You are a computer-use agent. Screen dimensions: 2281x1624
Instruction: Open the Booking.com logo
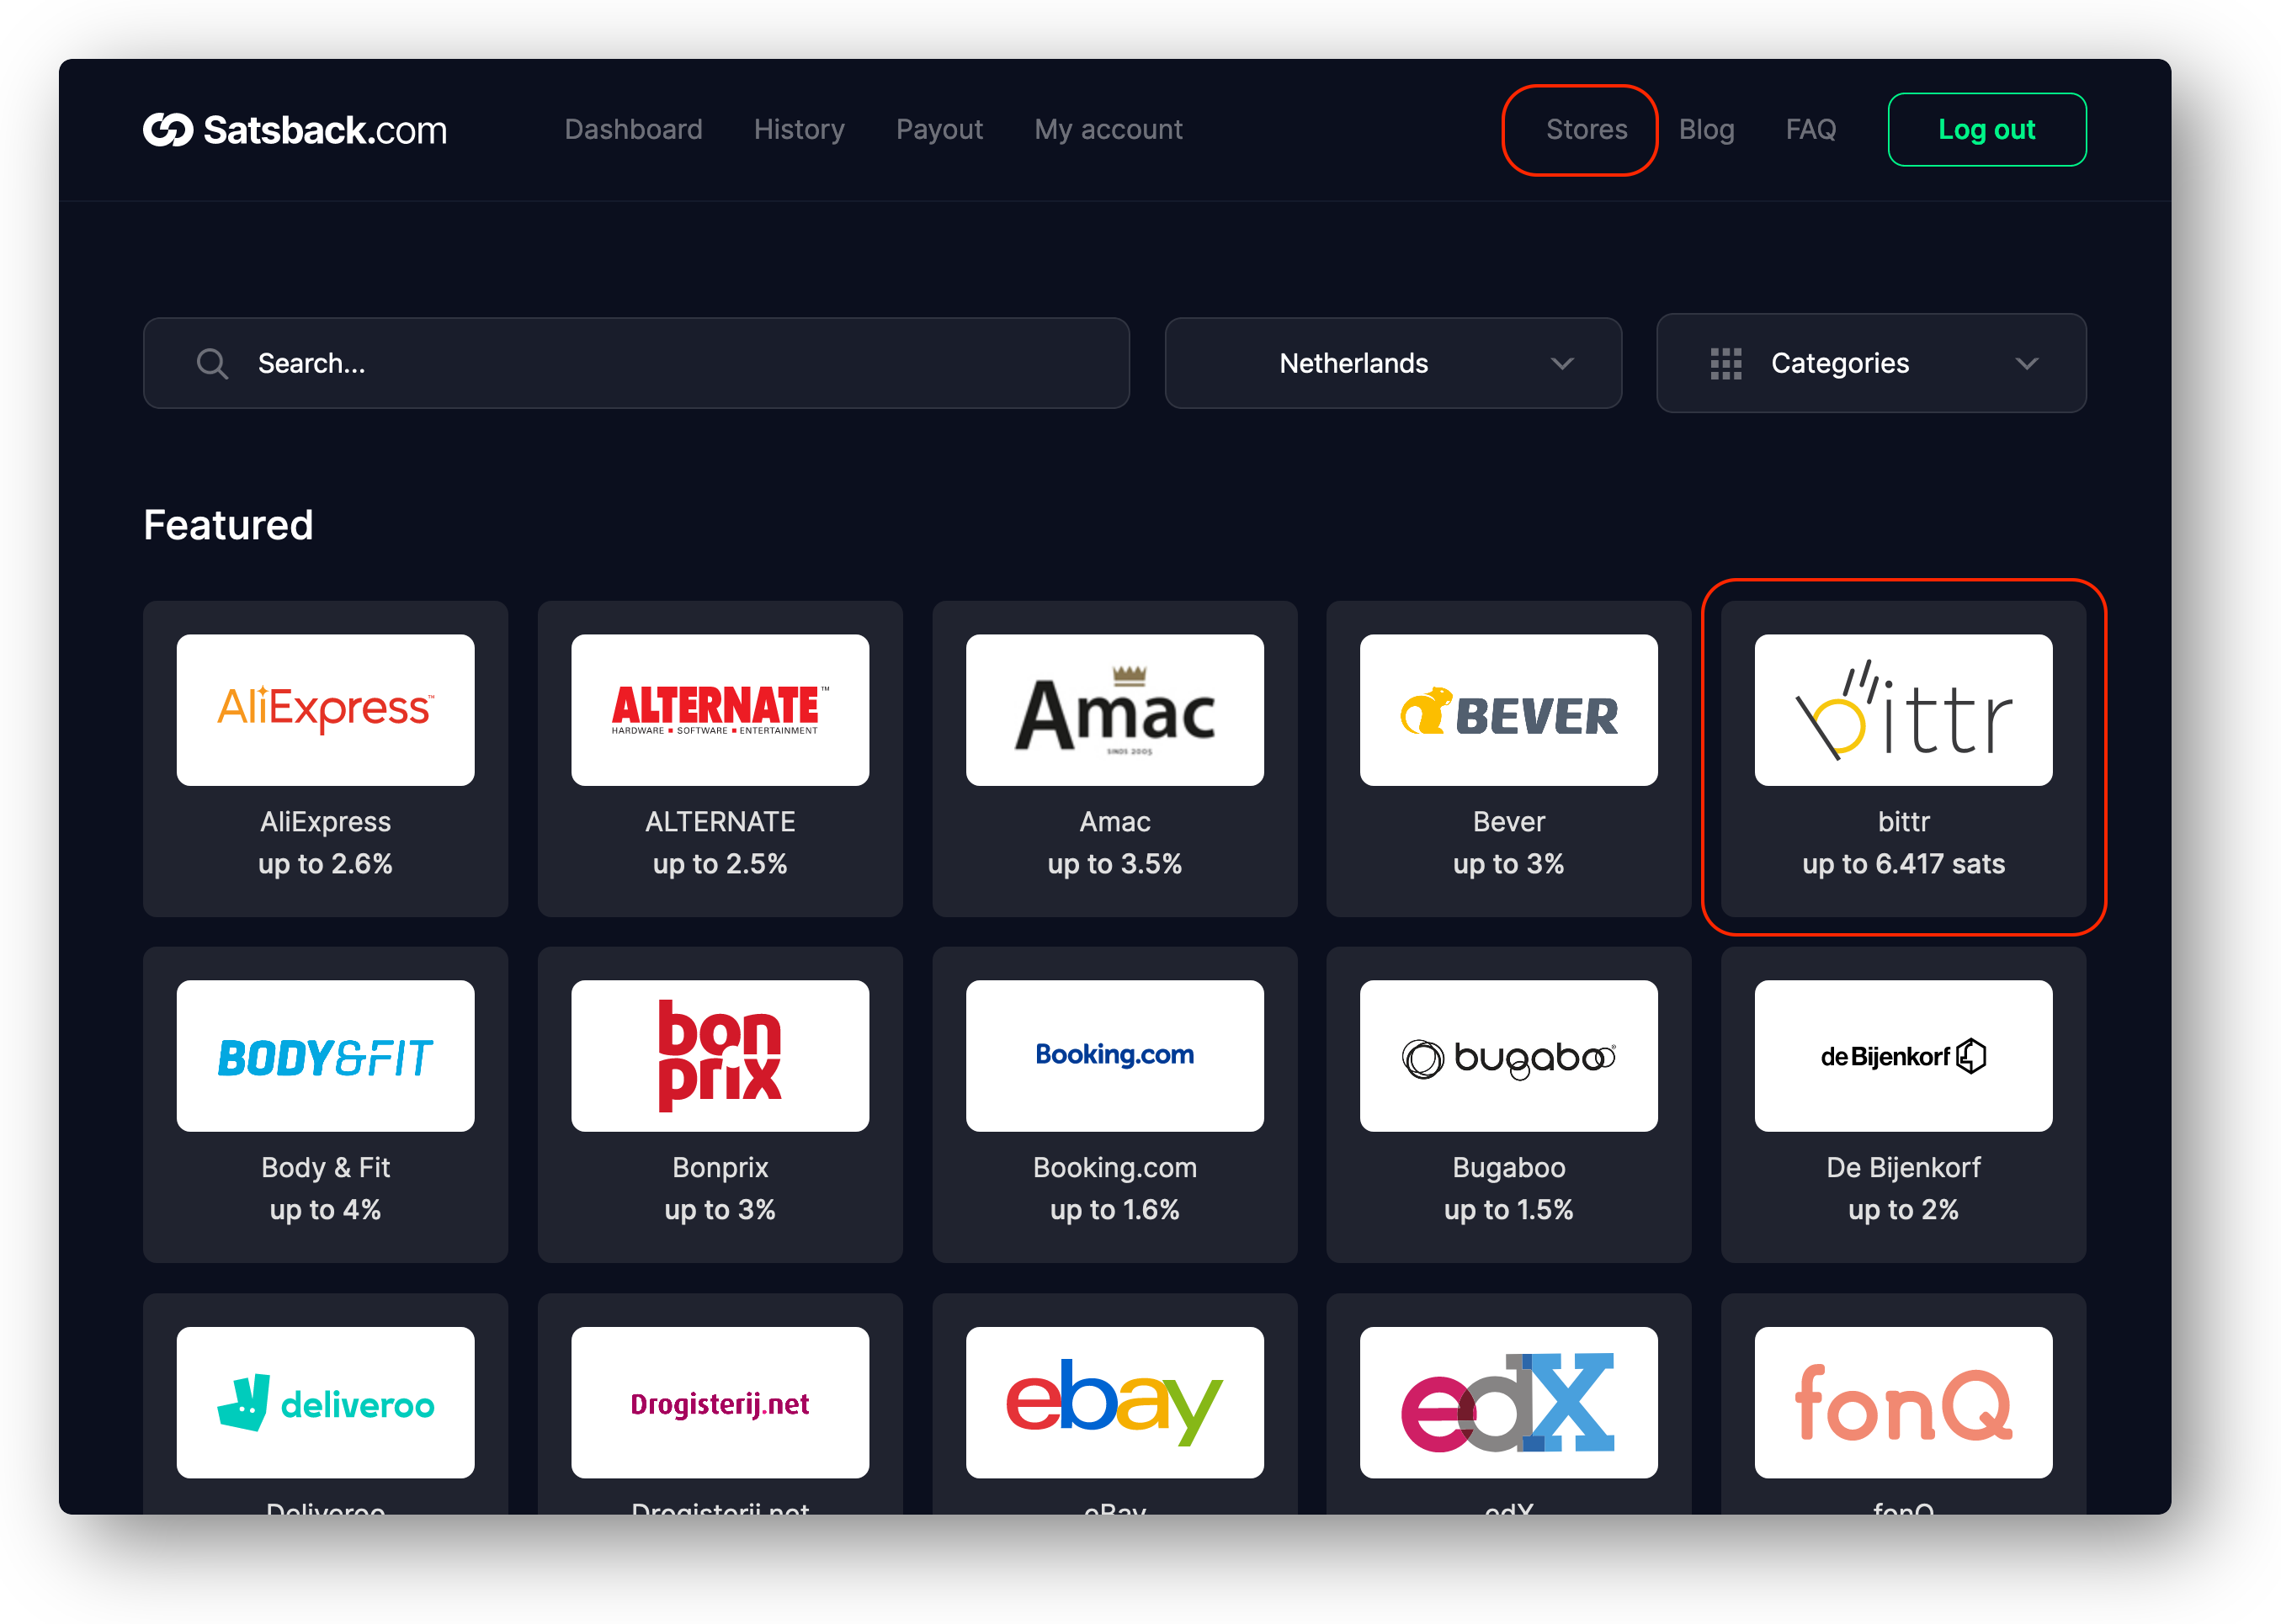point(1114,1055)
